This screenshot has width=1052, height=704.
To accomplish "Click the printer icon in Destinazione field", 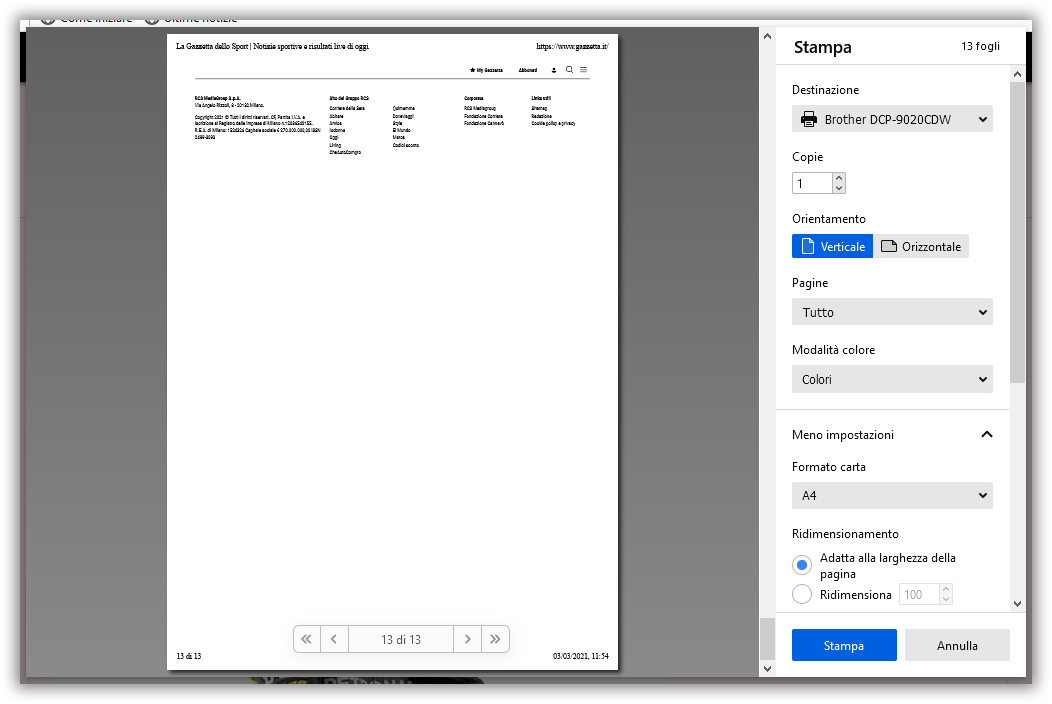I will pyautogui.click(x=808, y=119).
